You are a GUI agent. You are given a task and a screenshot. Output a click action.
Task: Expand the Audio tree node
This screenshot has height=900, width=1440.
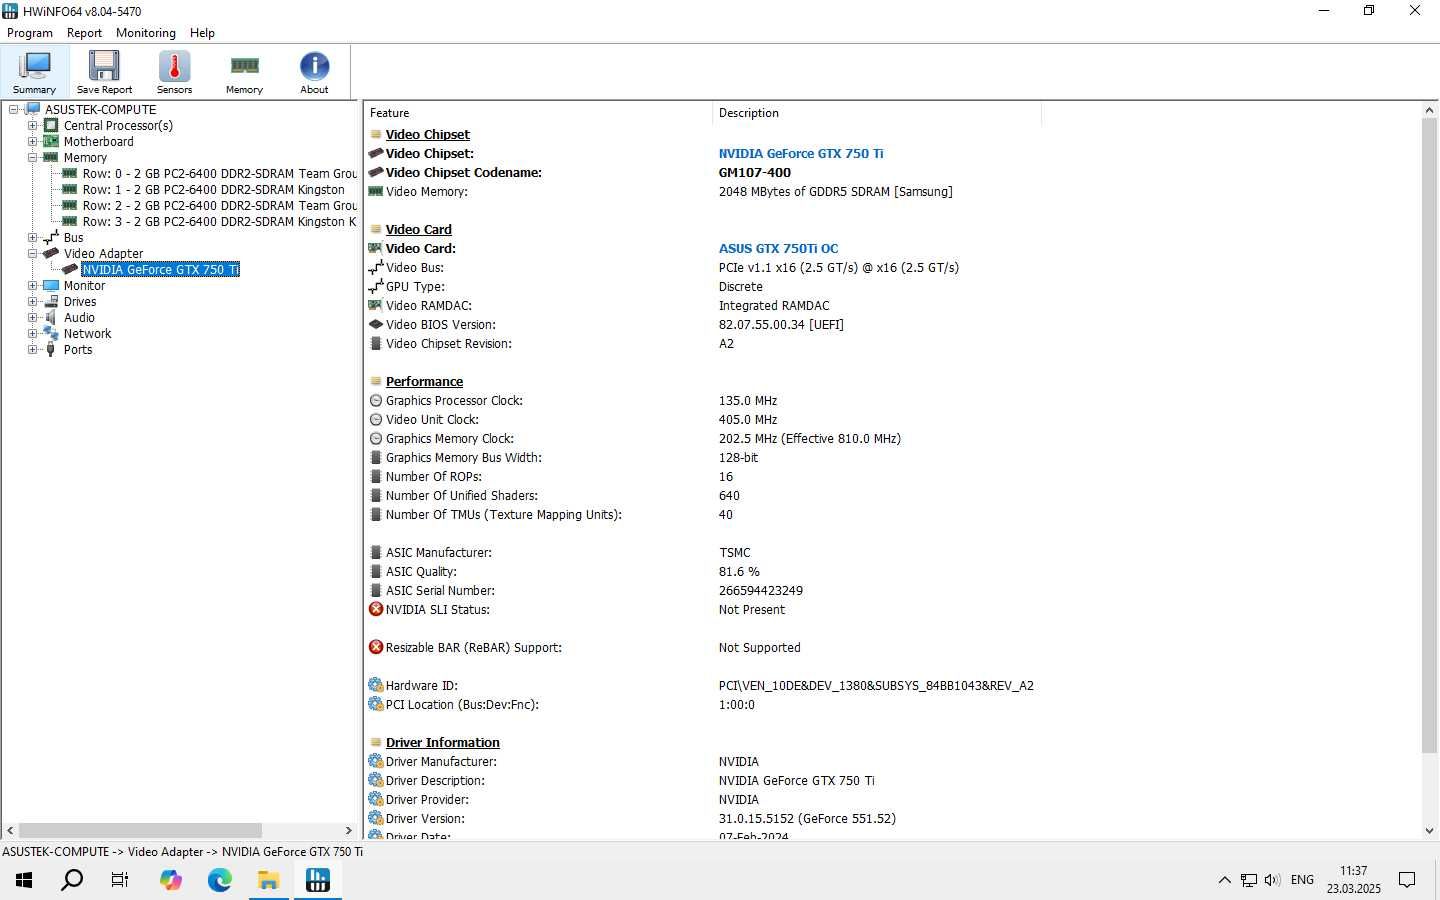pos(32,318)
